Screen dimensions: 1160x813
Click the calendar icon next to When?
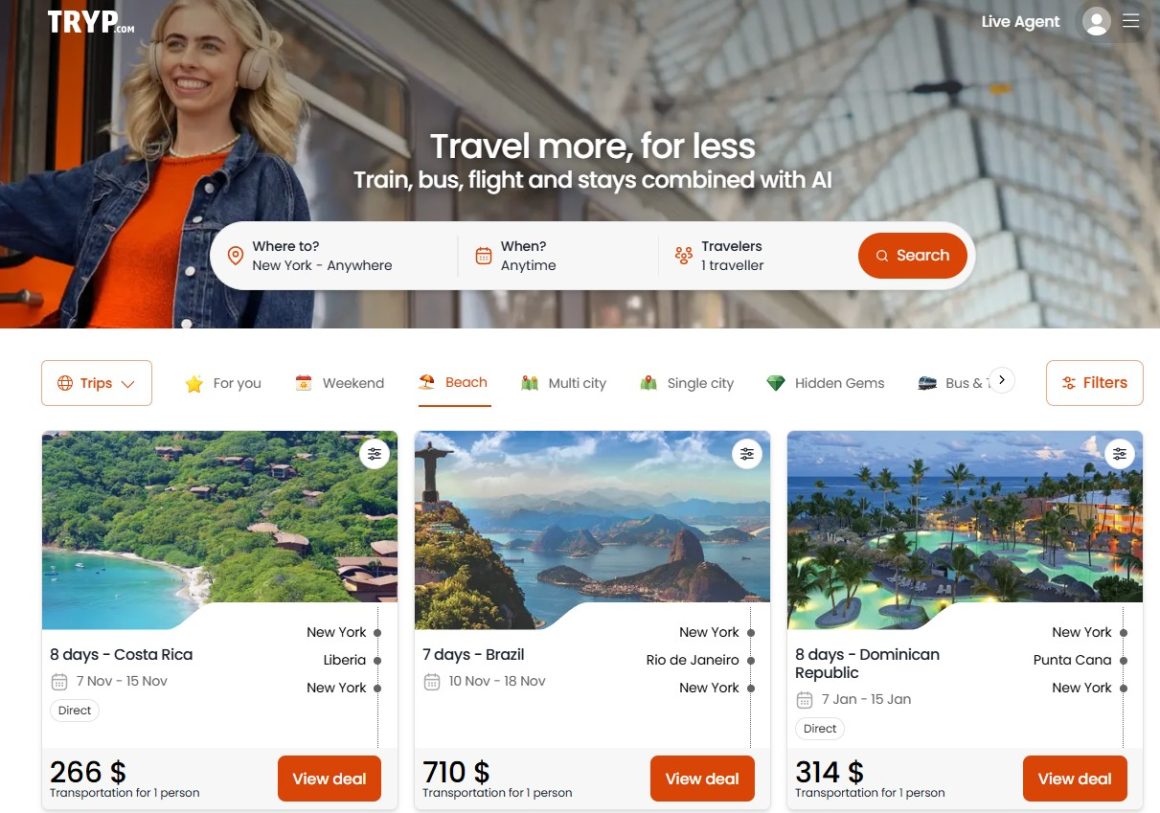pos(483,256)
